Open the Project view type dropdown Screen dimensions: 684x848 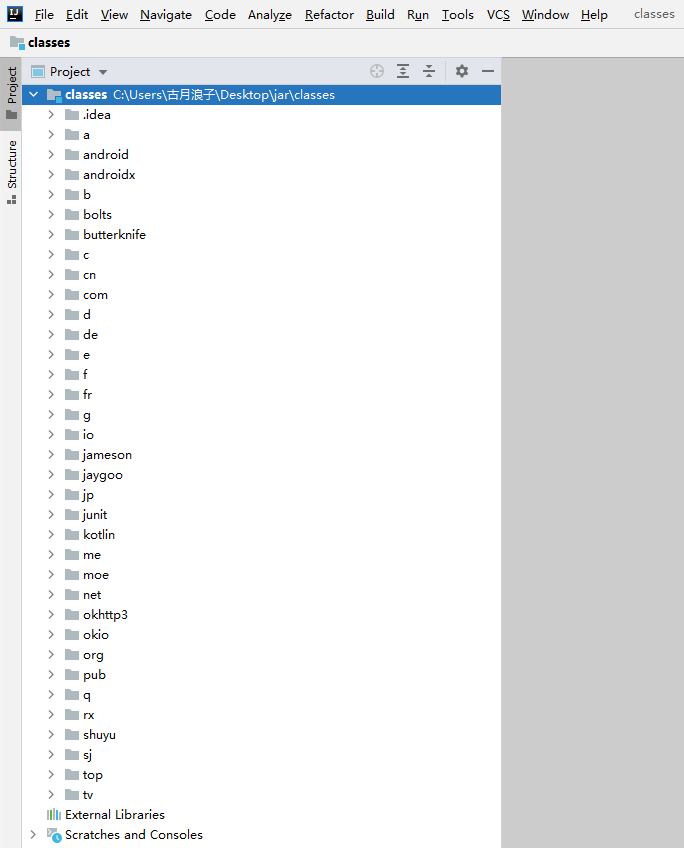(103, 72)
